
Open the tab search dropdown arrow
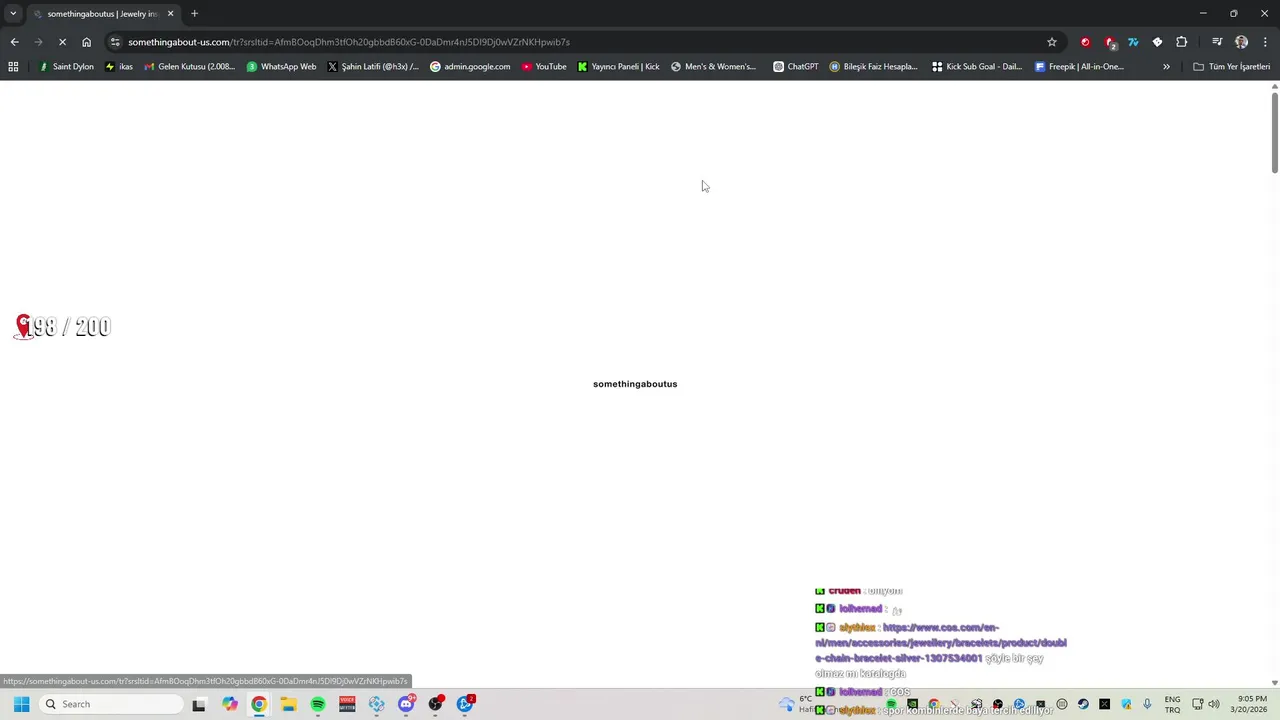[13, 14]
